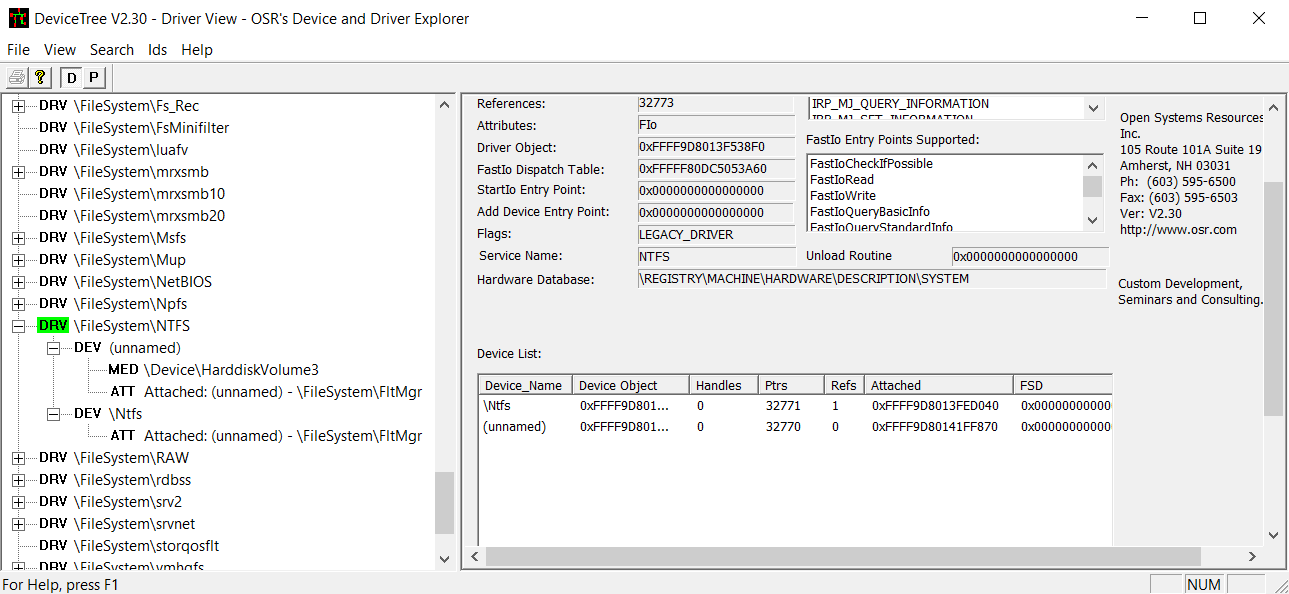Click the FSD column header
The width and height of the screenshot is (1289, 594).
pyautogui.click(x=1063, y=385)
